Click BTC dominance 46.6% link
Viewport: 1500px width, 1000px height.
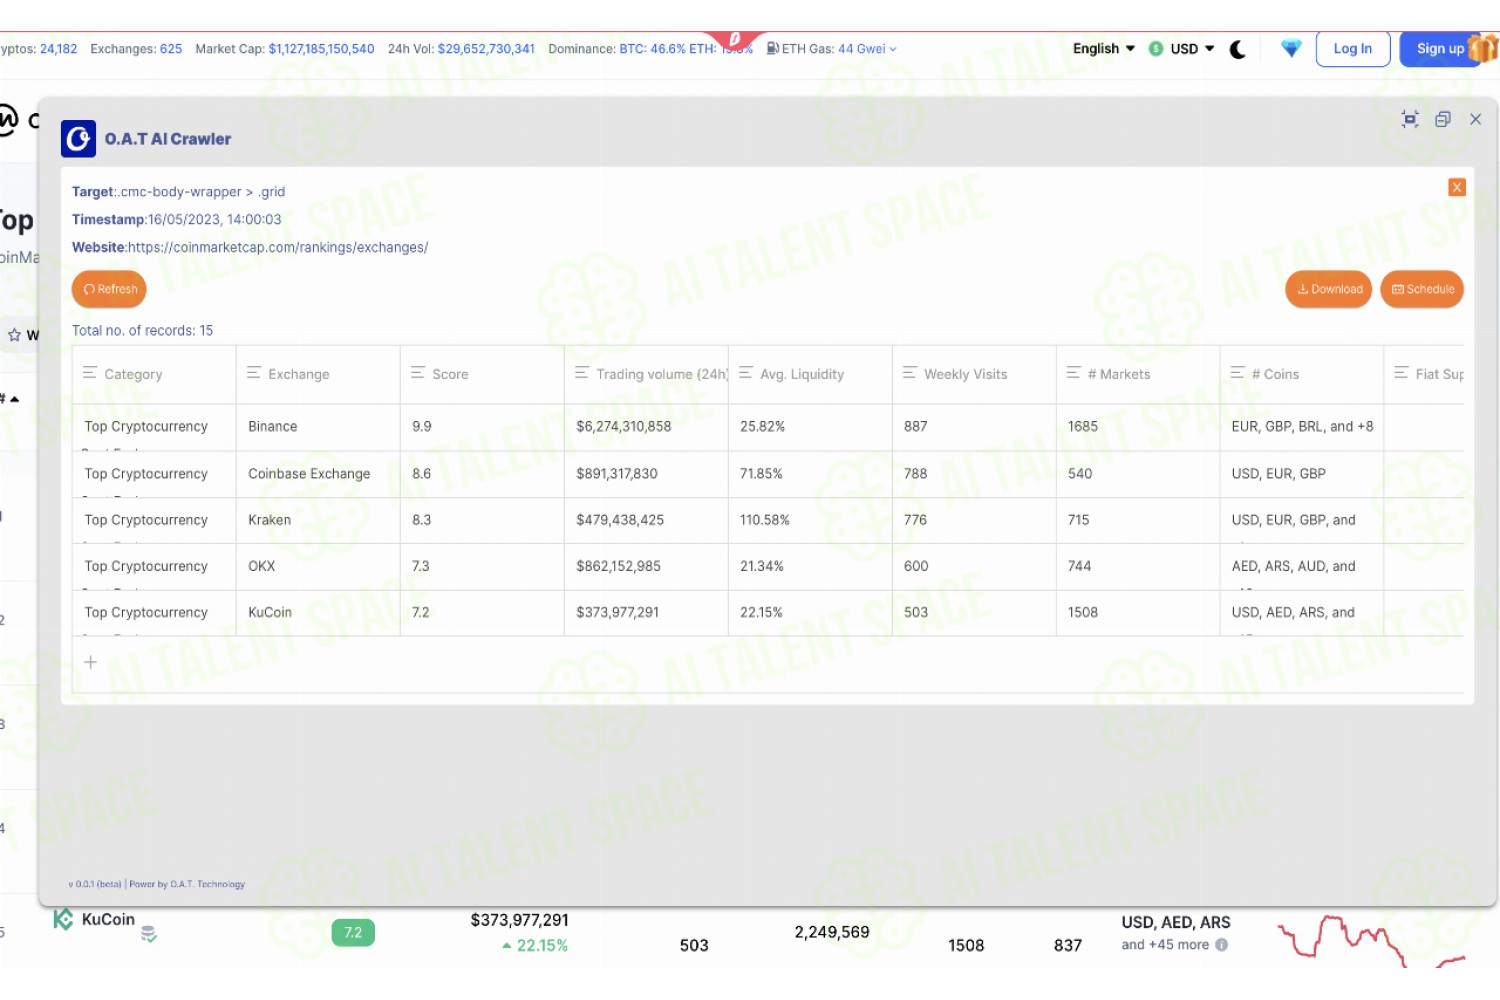click(652, 49)
